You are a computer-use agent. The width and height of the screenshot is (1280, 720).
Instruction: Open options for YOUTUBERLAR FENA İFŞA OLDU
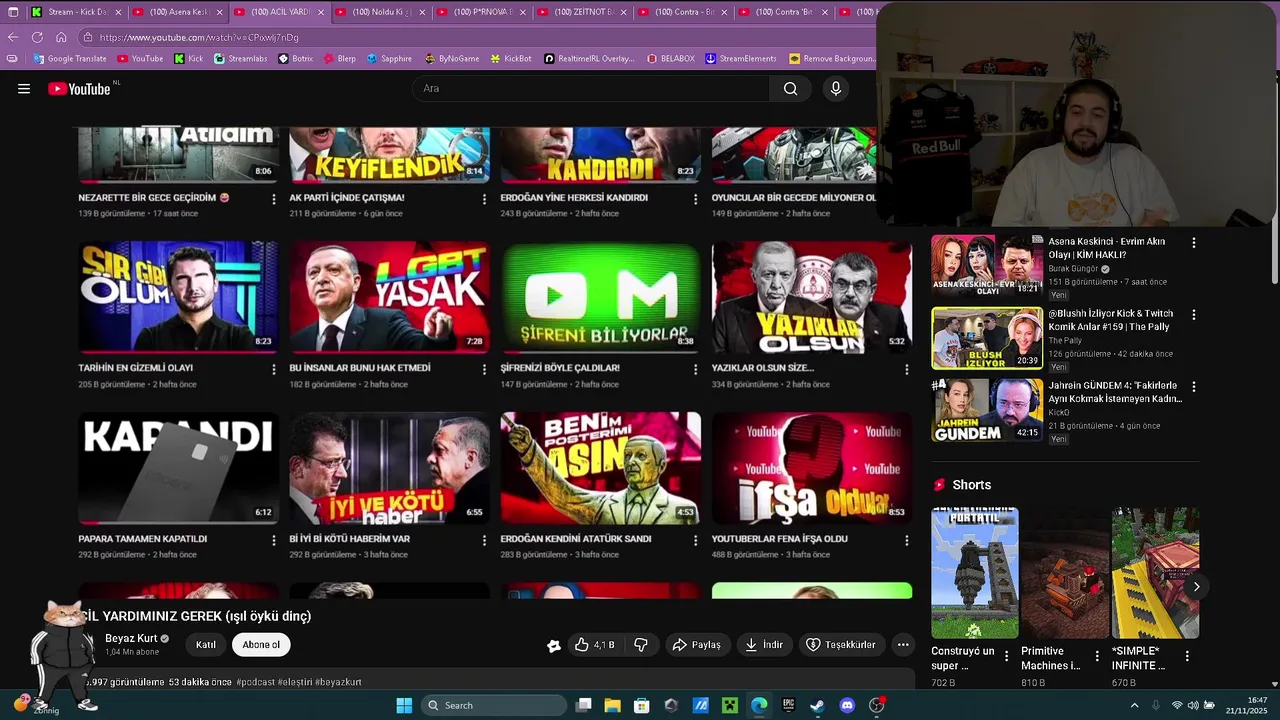point(906,540)
